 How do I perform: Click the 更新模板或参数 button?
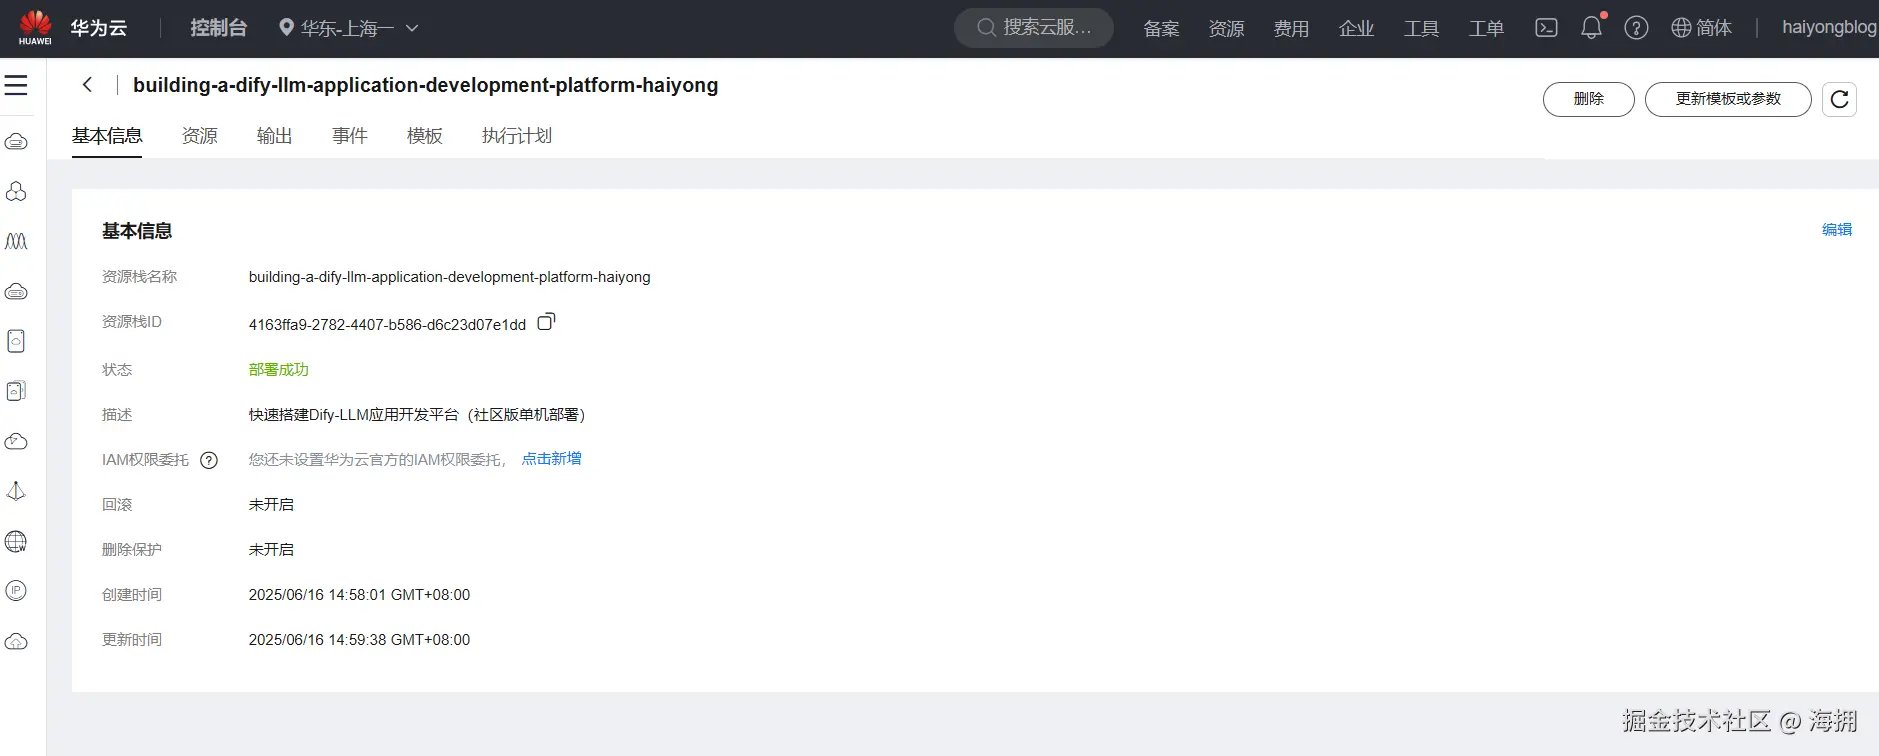[x=1728, y=99]
